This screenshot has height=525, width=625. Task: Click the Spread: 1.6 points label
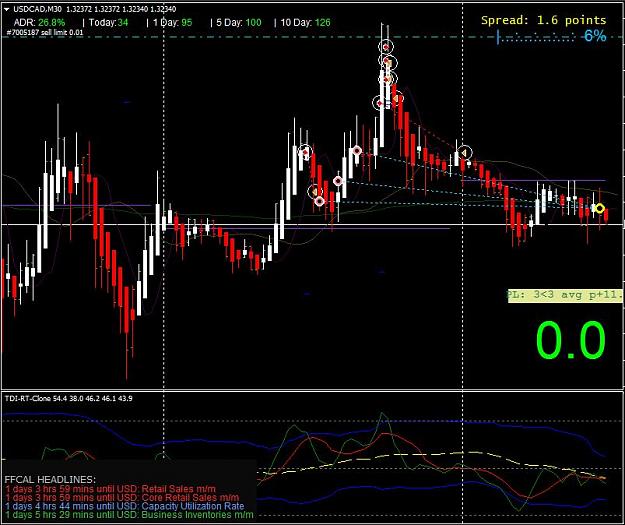tap(543, 20)
